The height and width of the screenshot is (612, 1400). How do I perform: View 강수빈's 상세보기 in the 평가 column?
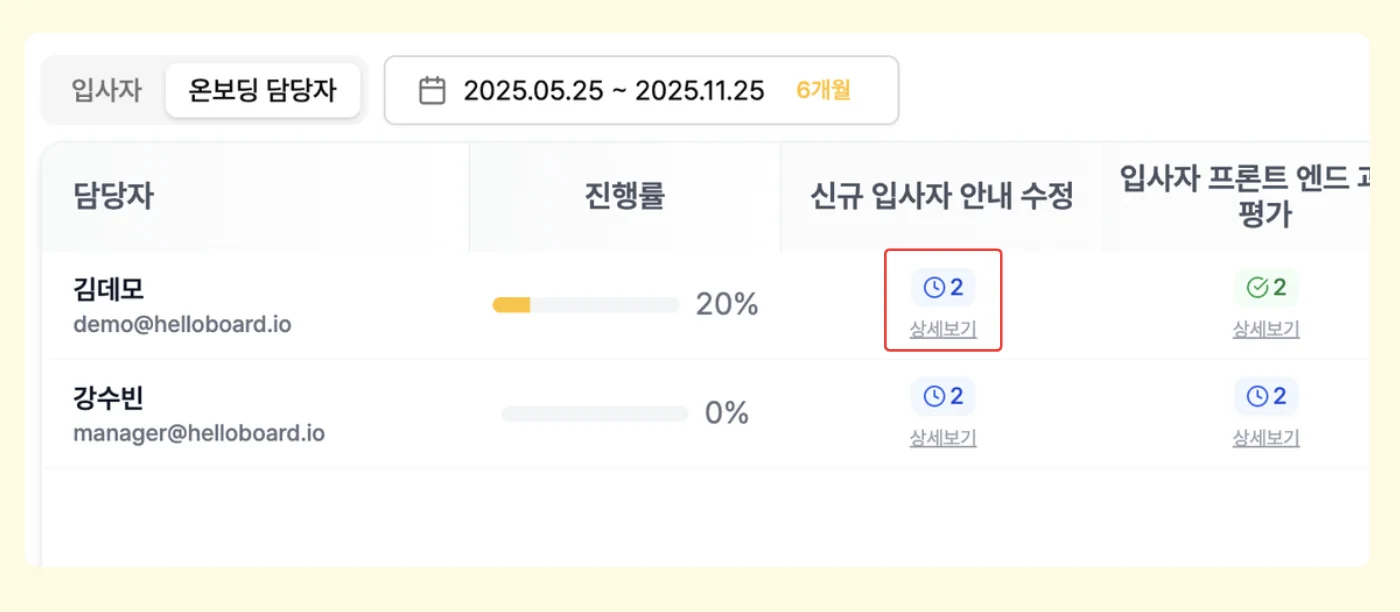(x=1266, y=438)
